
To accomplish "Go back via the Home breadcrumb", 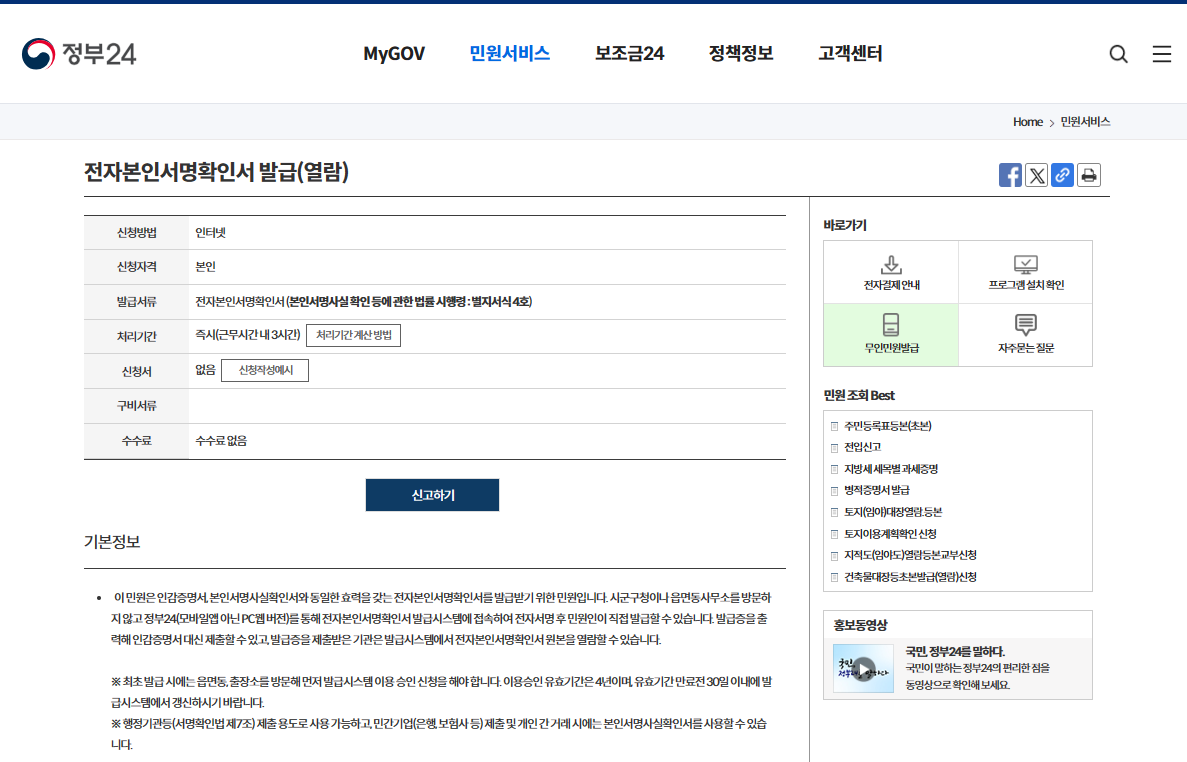I will coord(1028,121).
